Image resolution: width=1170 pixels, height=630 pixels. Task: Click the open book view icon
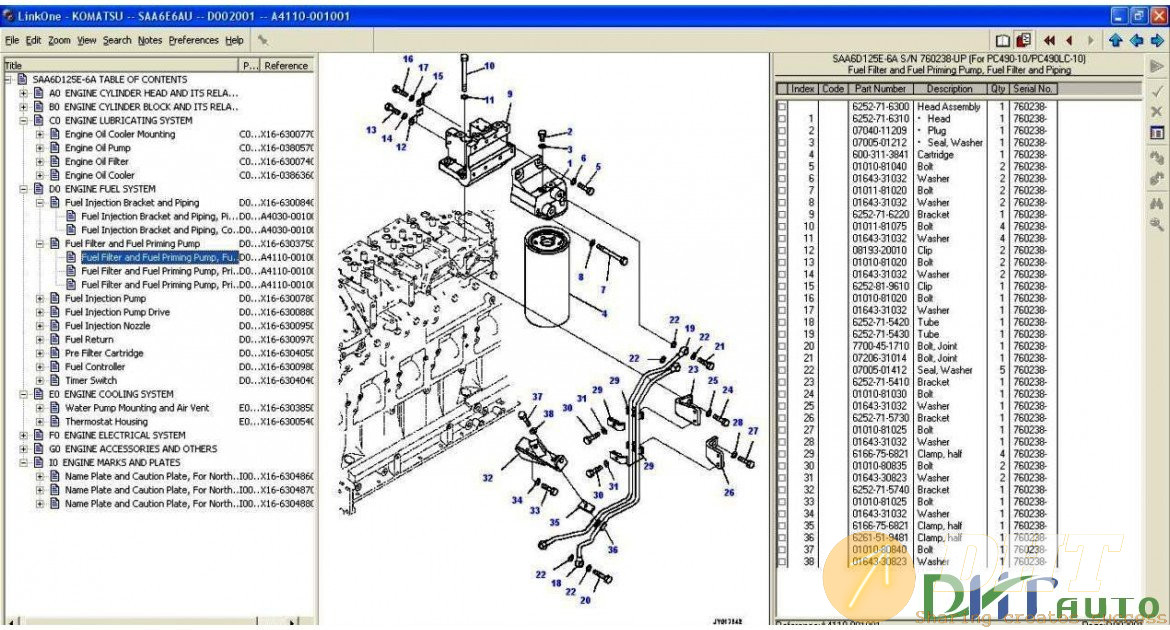(1004, 40)
